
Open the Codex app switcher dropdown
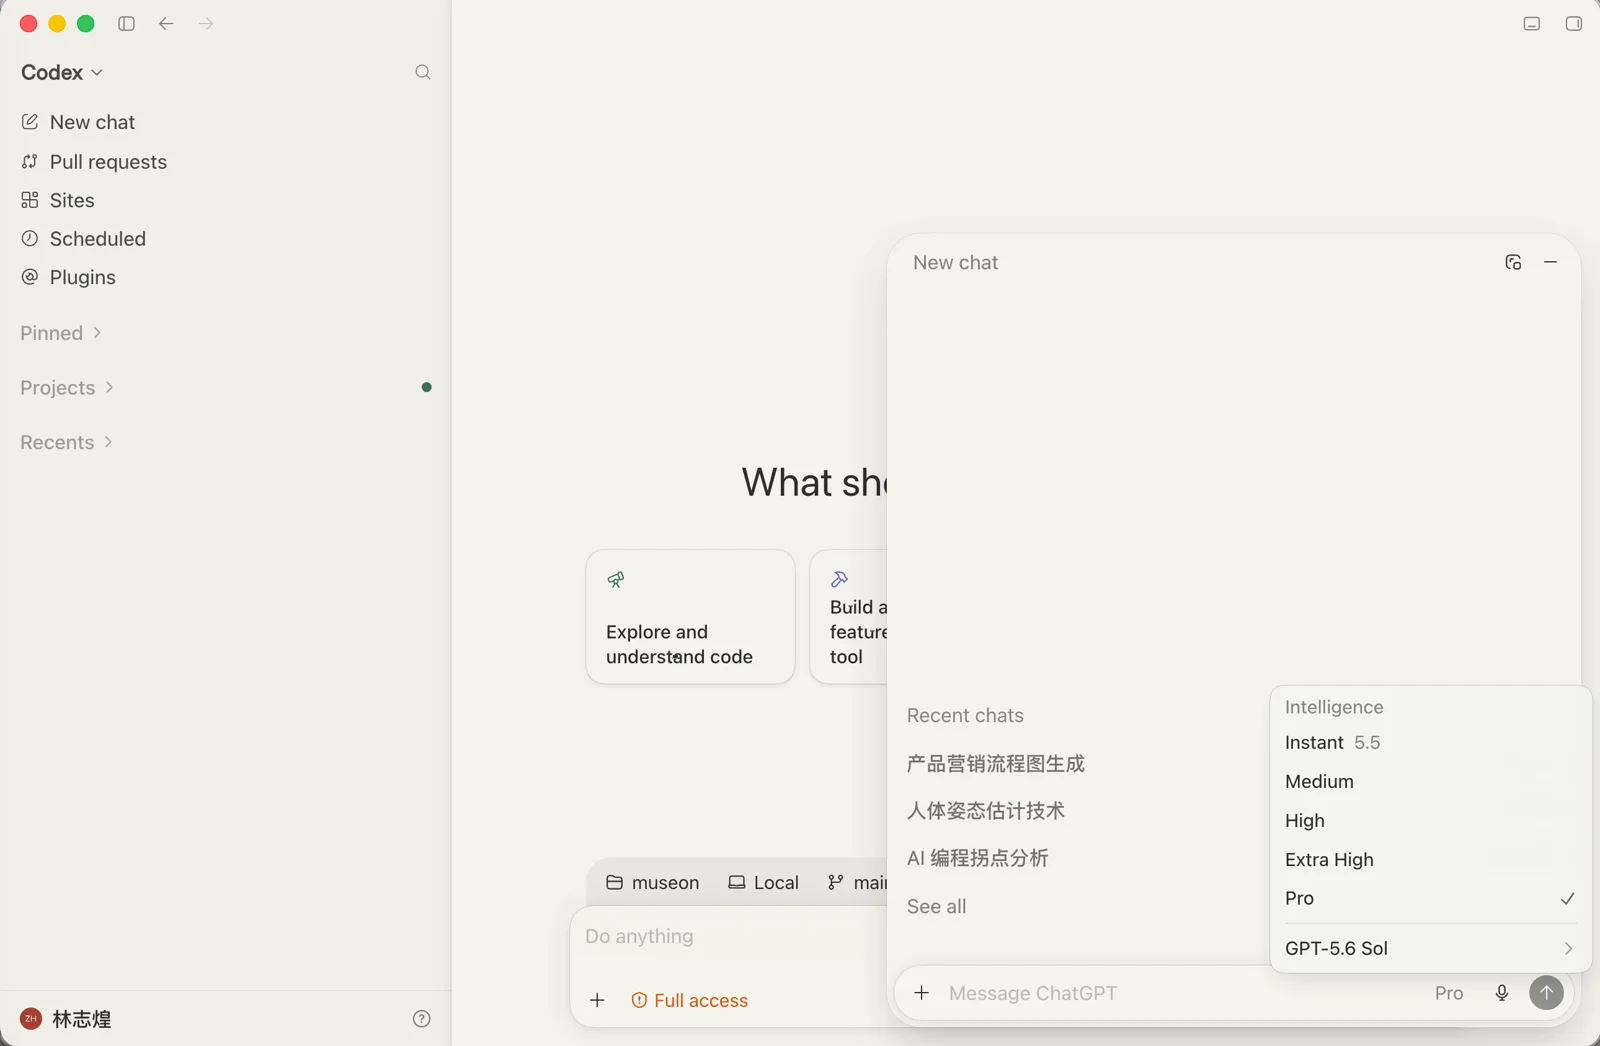pos(62,72)
